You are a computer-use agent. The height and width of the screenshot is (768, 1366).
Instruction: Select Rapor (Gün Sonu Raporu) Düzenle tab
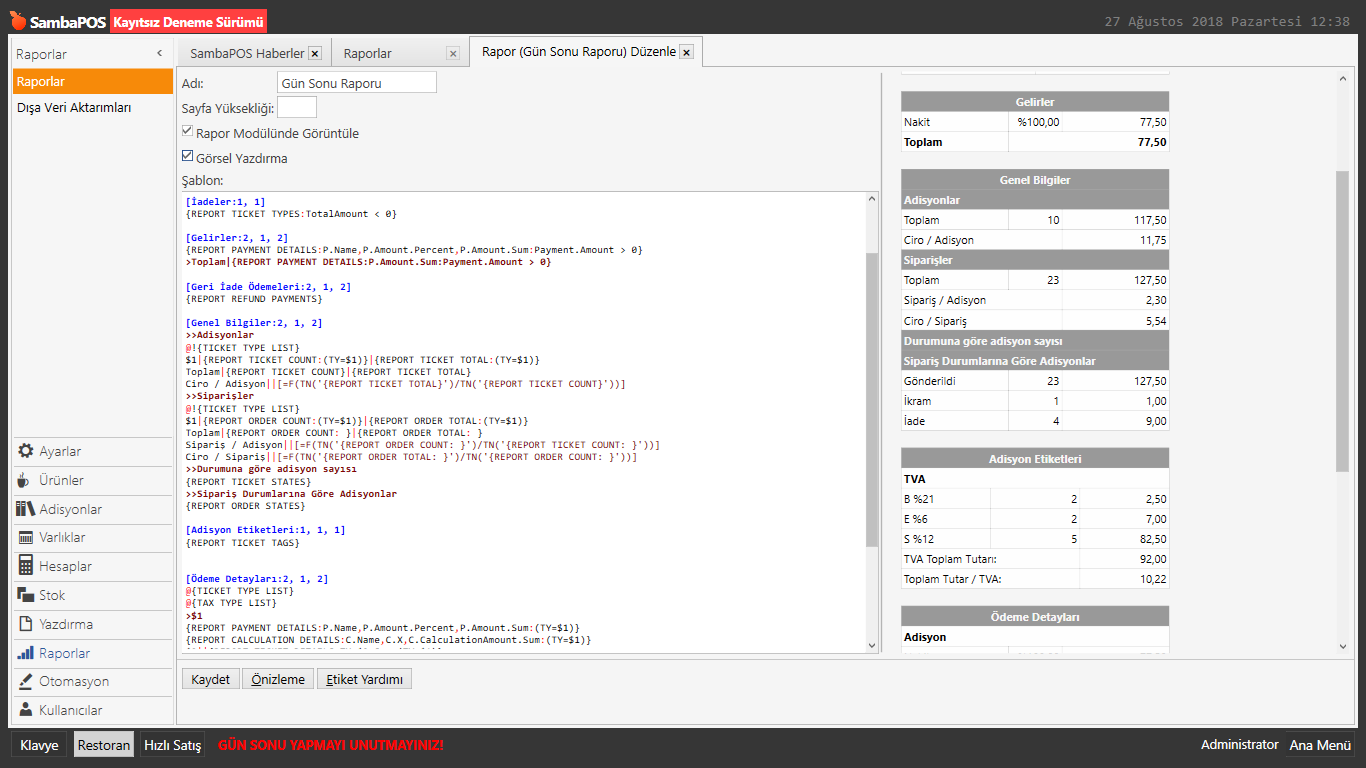[579, 52]
